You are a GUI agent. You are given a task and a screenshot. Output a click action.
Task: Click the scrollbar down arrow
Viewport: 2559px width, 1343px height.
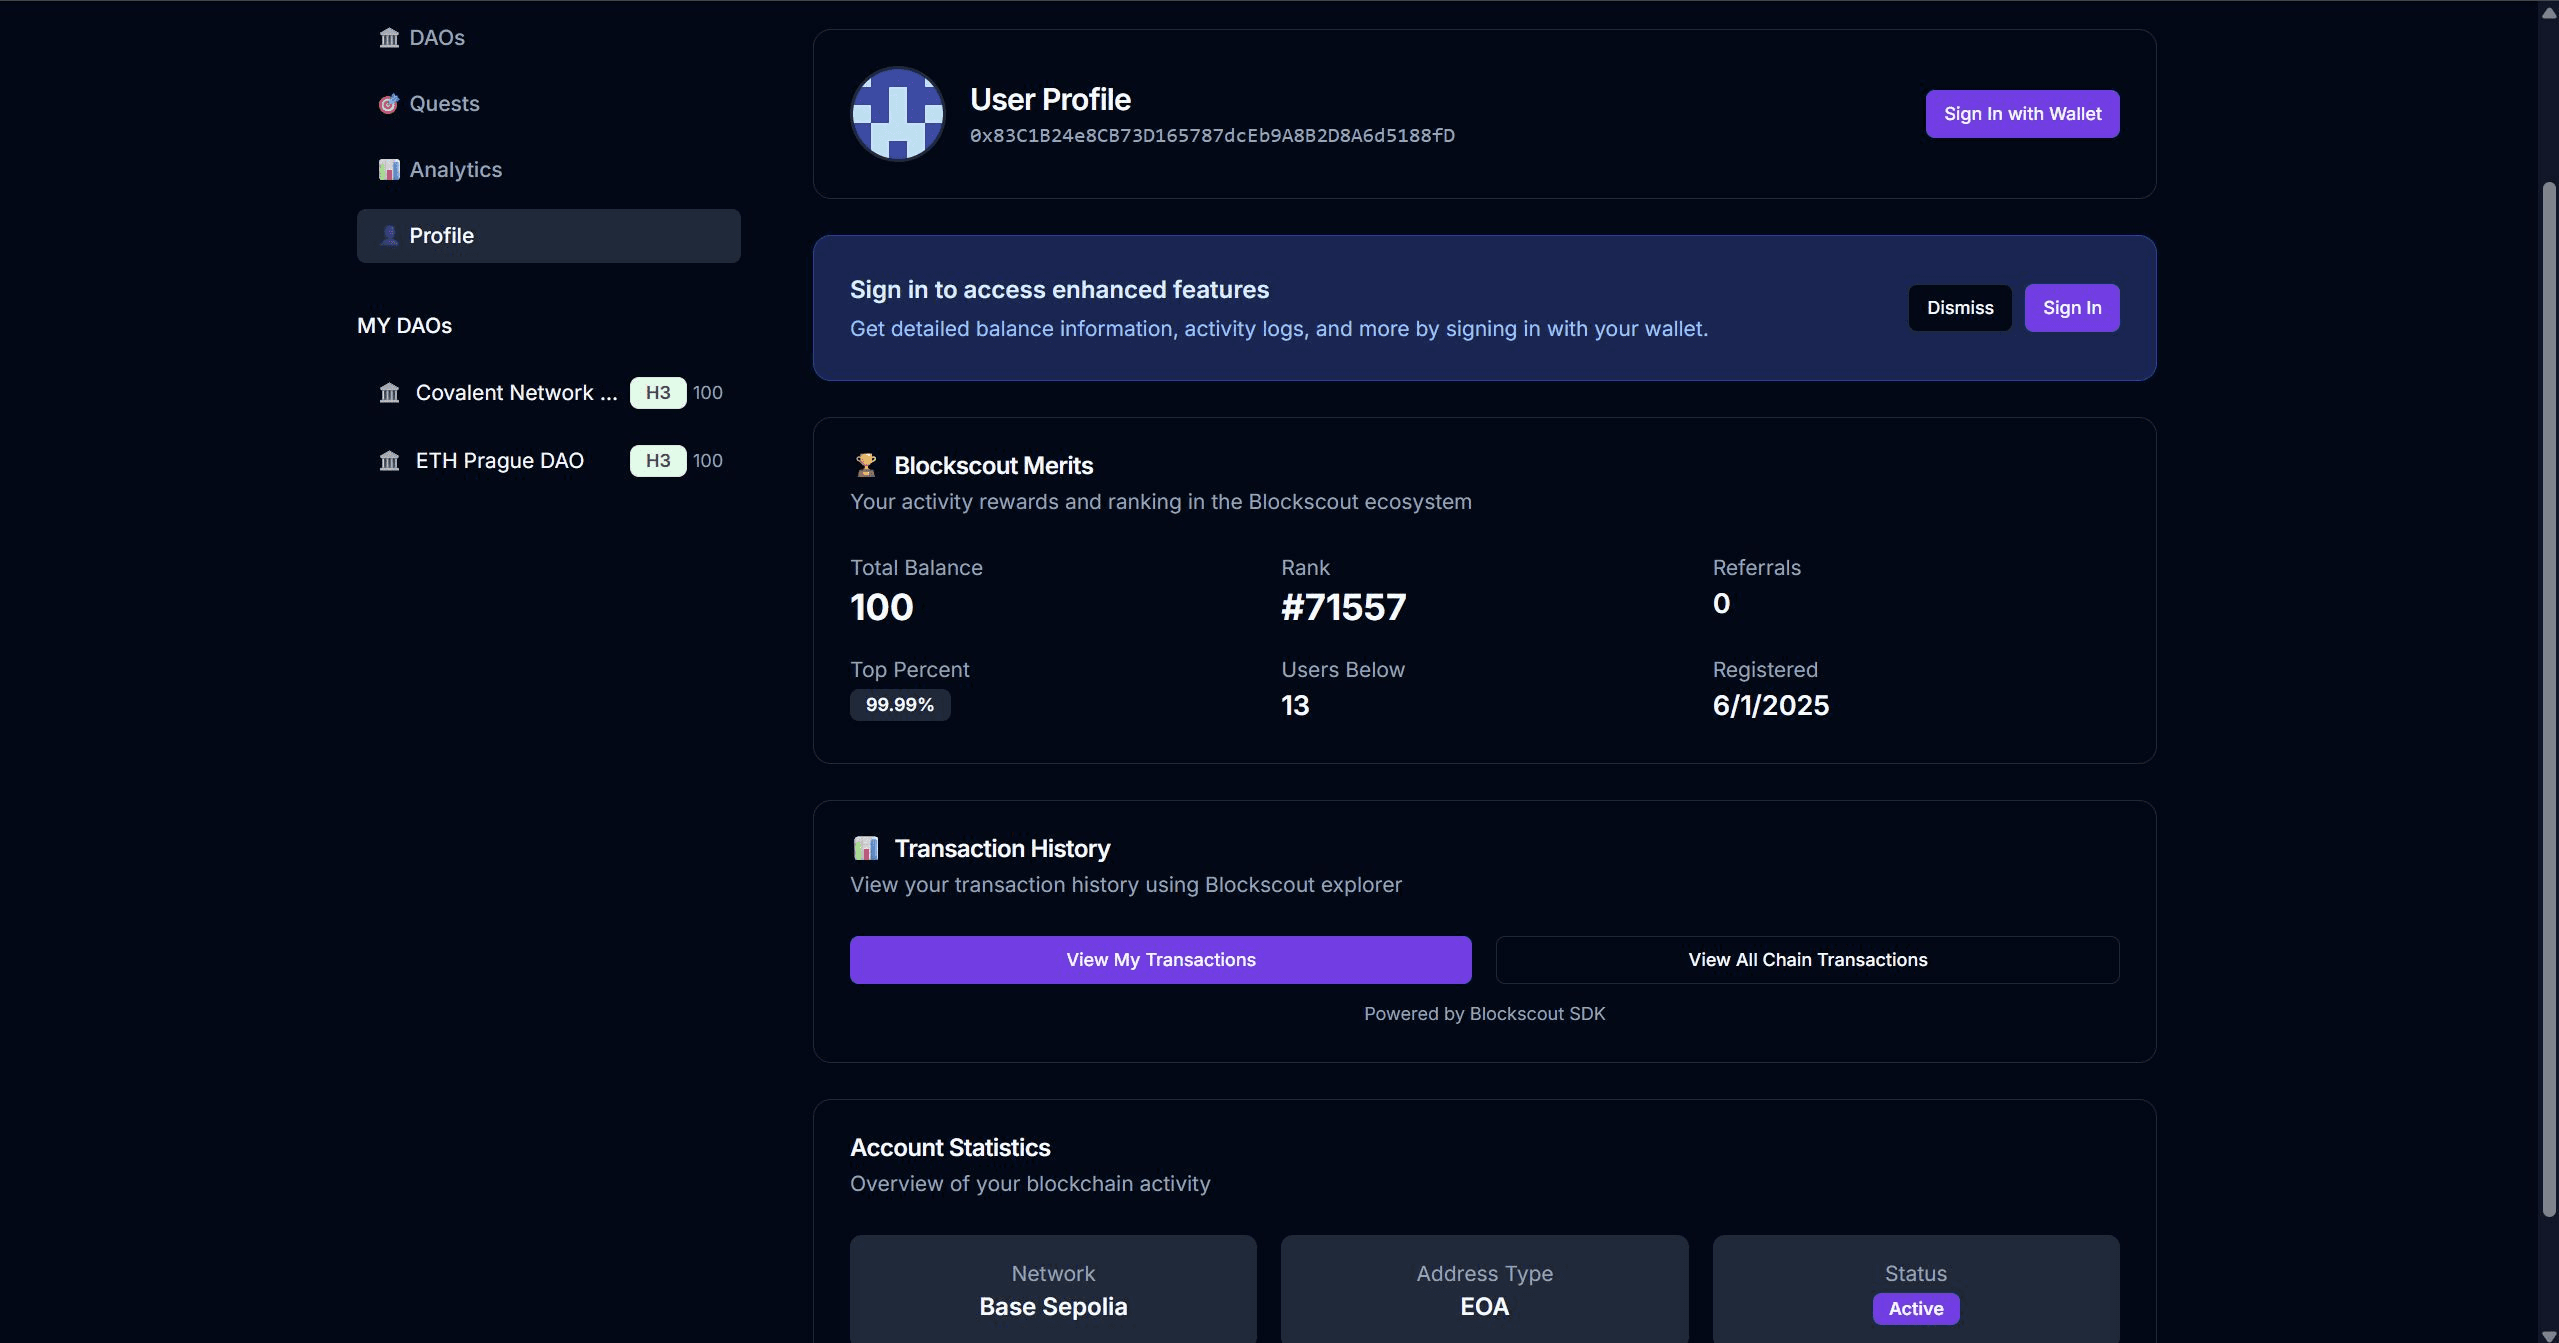[x=2548, y=1335]
